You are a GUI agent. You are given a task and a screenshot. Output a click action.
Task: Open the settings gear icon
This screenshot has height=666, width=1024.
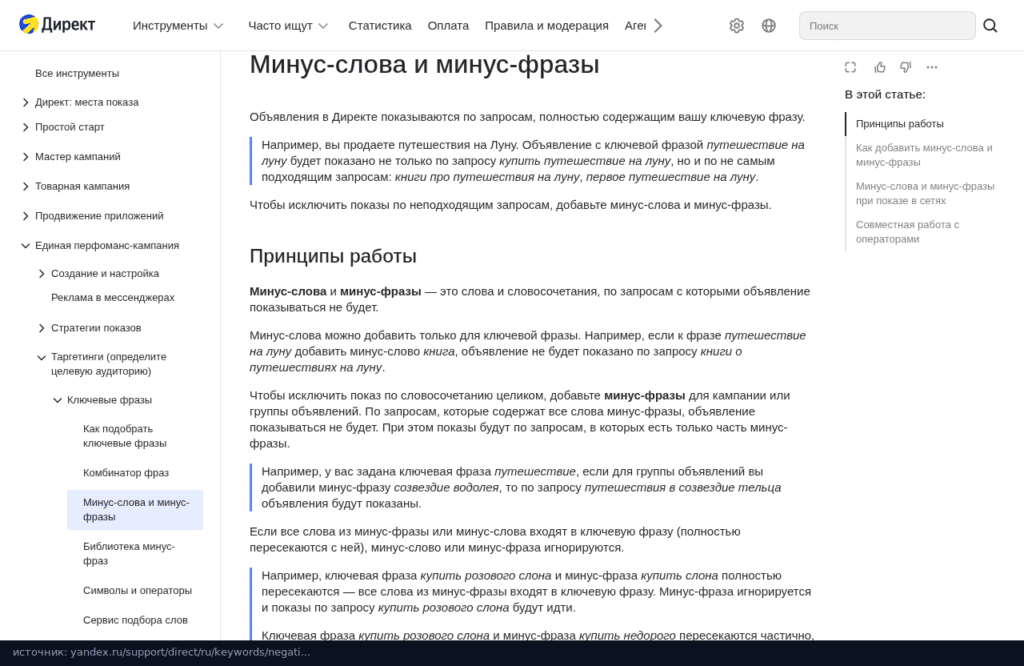(737, 25)
